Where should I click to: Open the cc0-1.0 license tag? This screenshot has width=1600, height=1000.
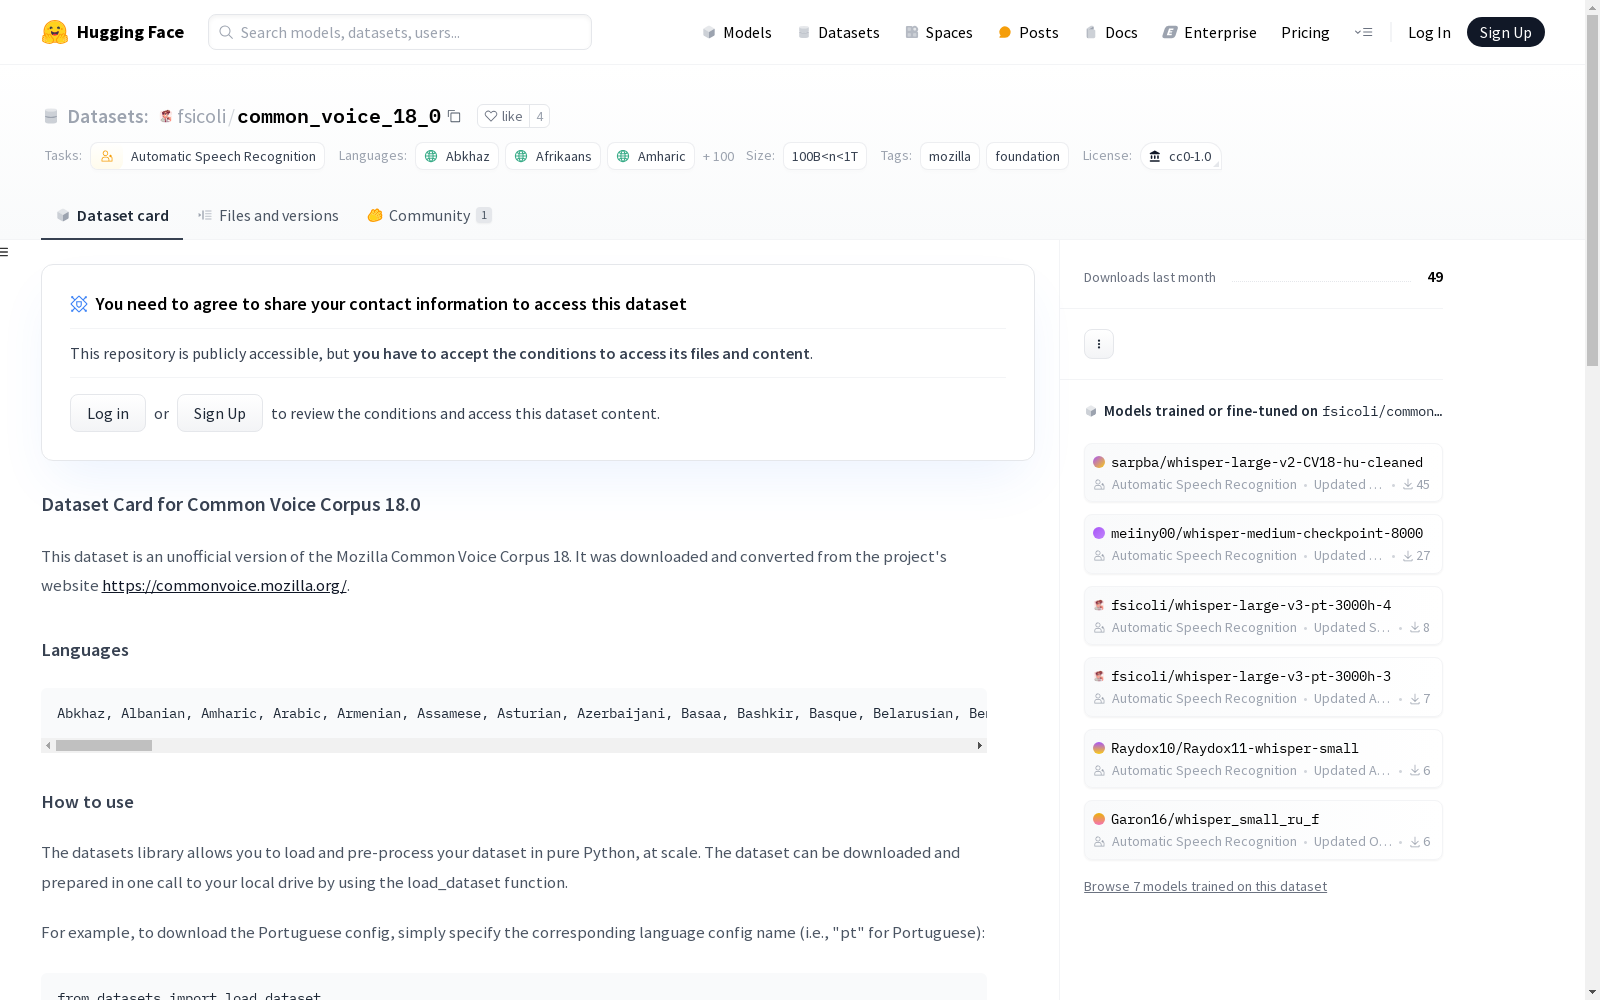pyautogui.click(x=1180, y=156)
